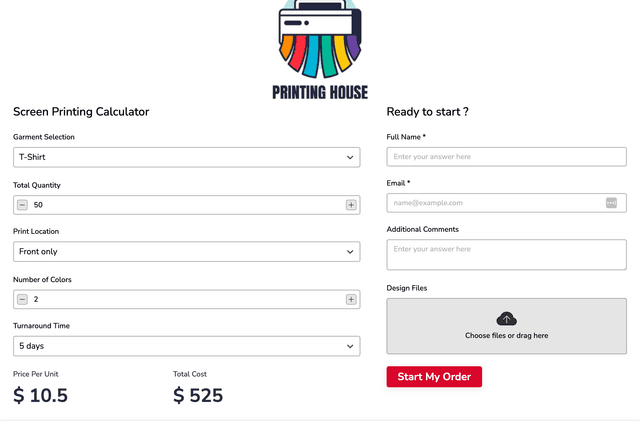Click the autofill icon in Email field
The height and width of the screenshot is (422, 640).
pos(611,203)
